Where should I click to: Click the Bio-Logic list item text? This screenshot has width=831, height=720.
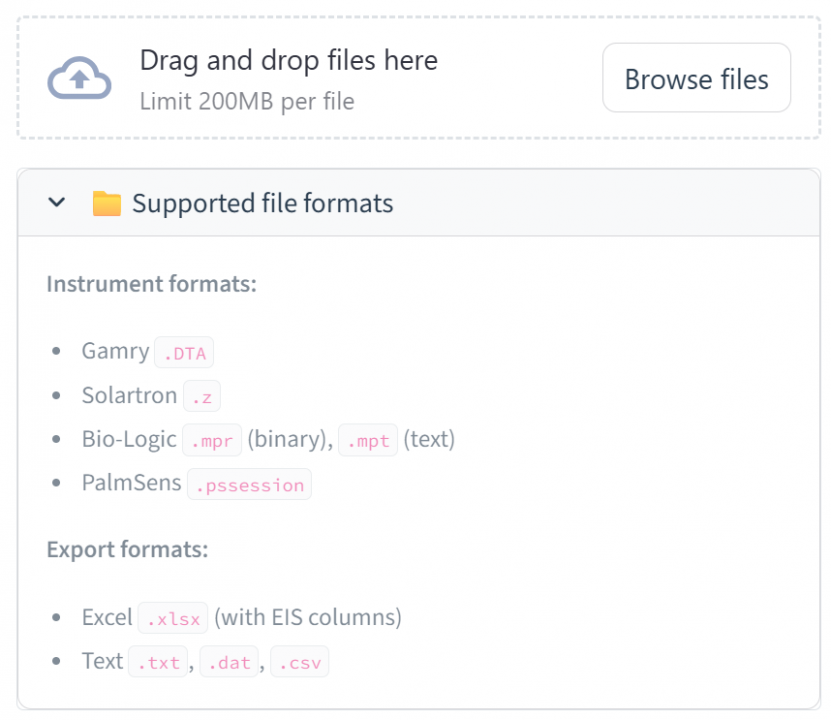129,440
